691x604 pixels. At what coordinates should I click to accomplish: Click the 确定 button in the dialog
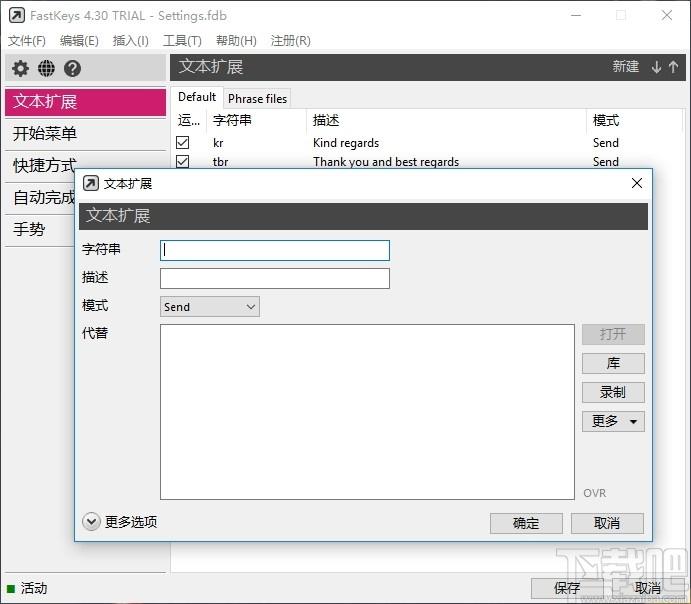click(526, 523)
